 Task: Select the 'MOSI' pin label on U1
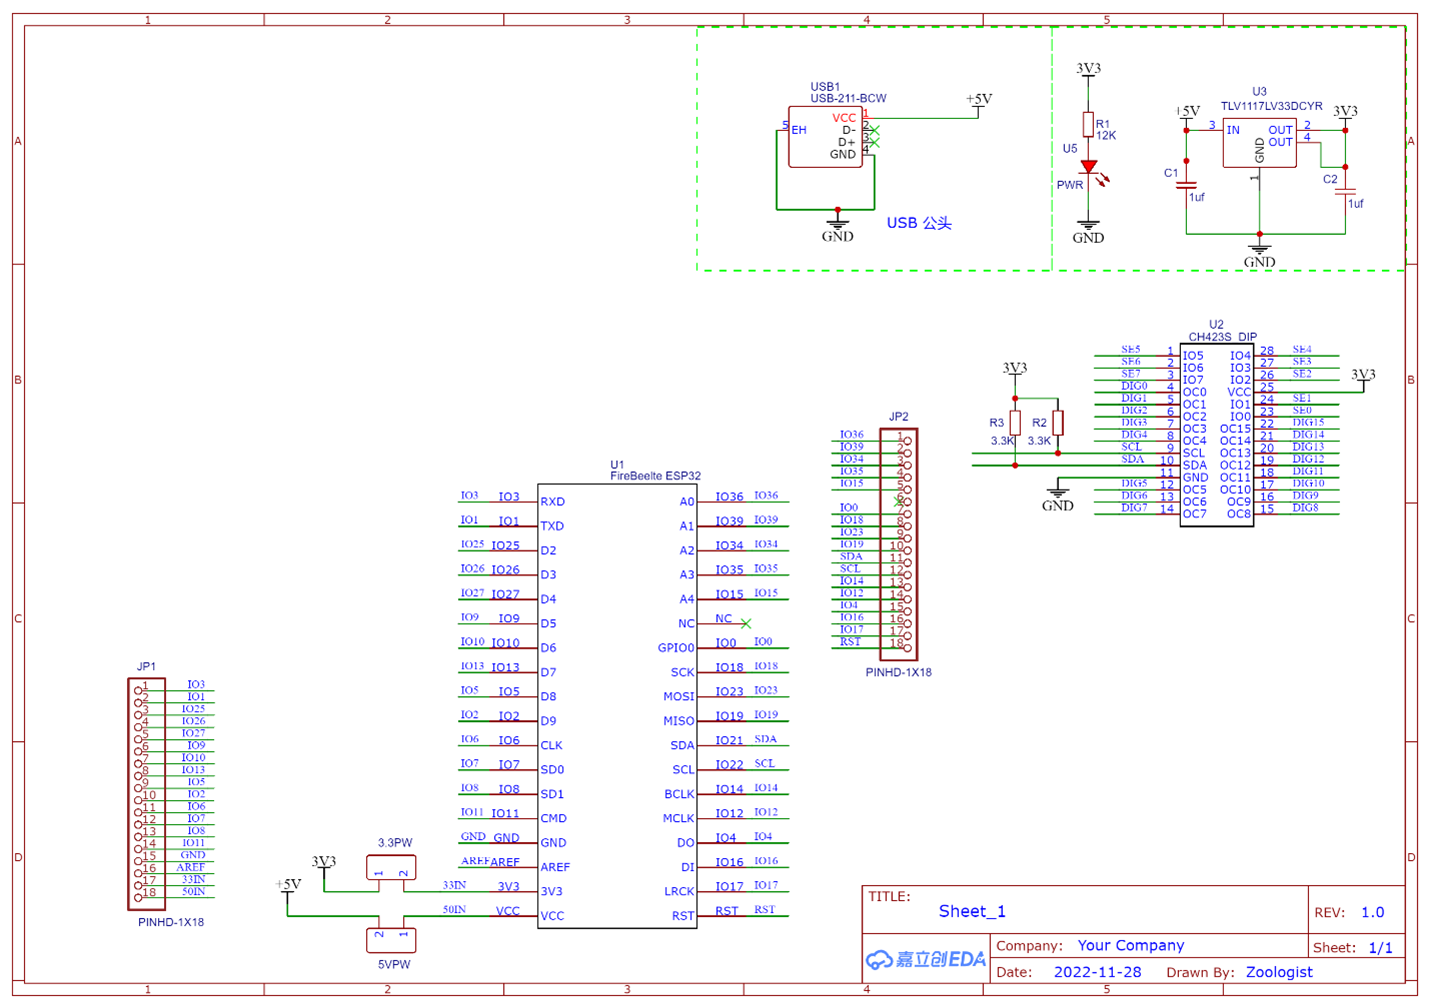679,696
